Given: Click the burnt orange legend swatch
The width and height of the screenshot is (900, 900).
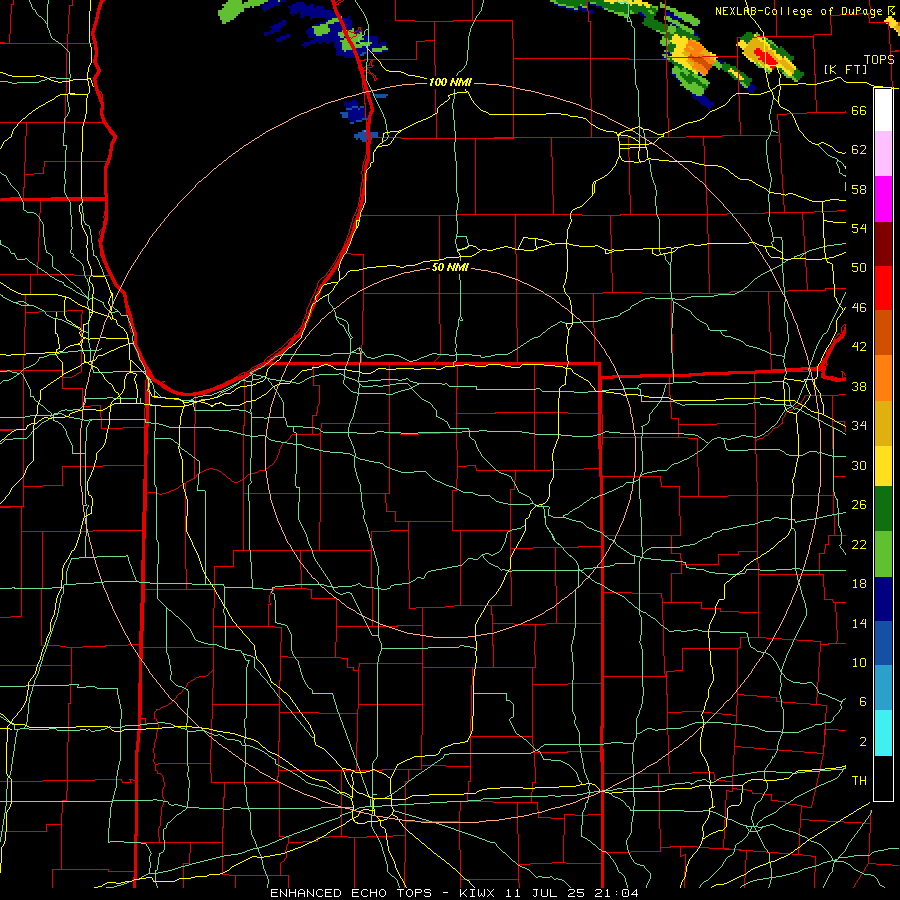Looking at the screenshot, I should point(883,332).
